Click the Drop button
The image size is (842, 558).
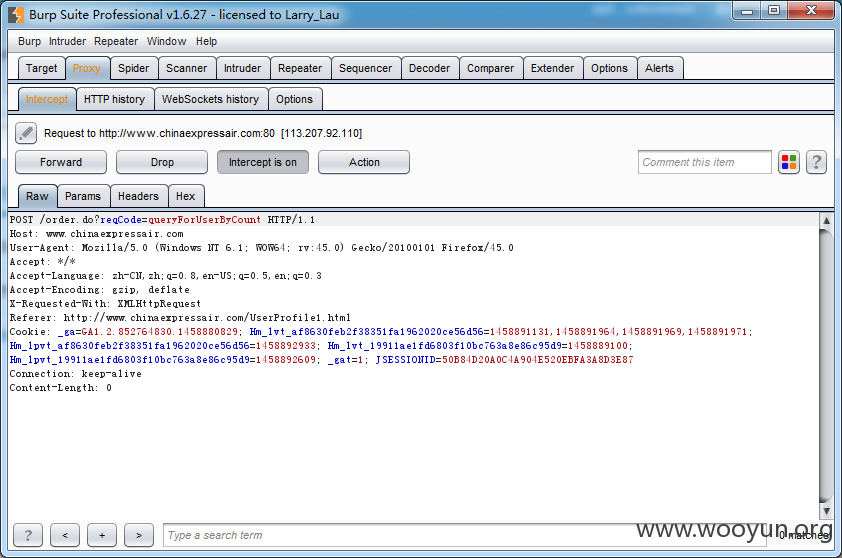tap(162, 162)
